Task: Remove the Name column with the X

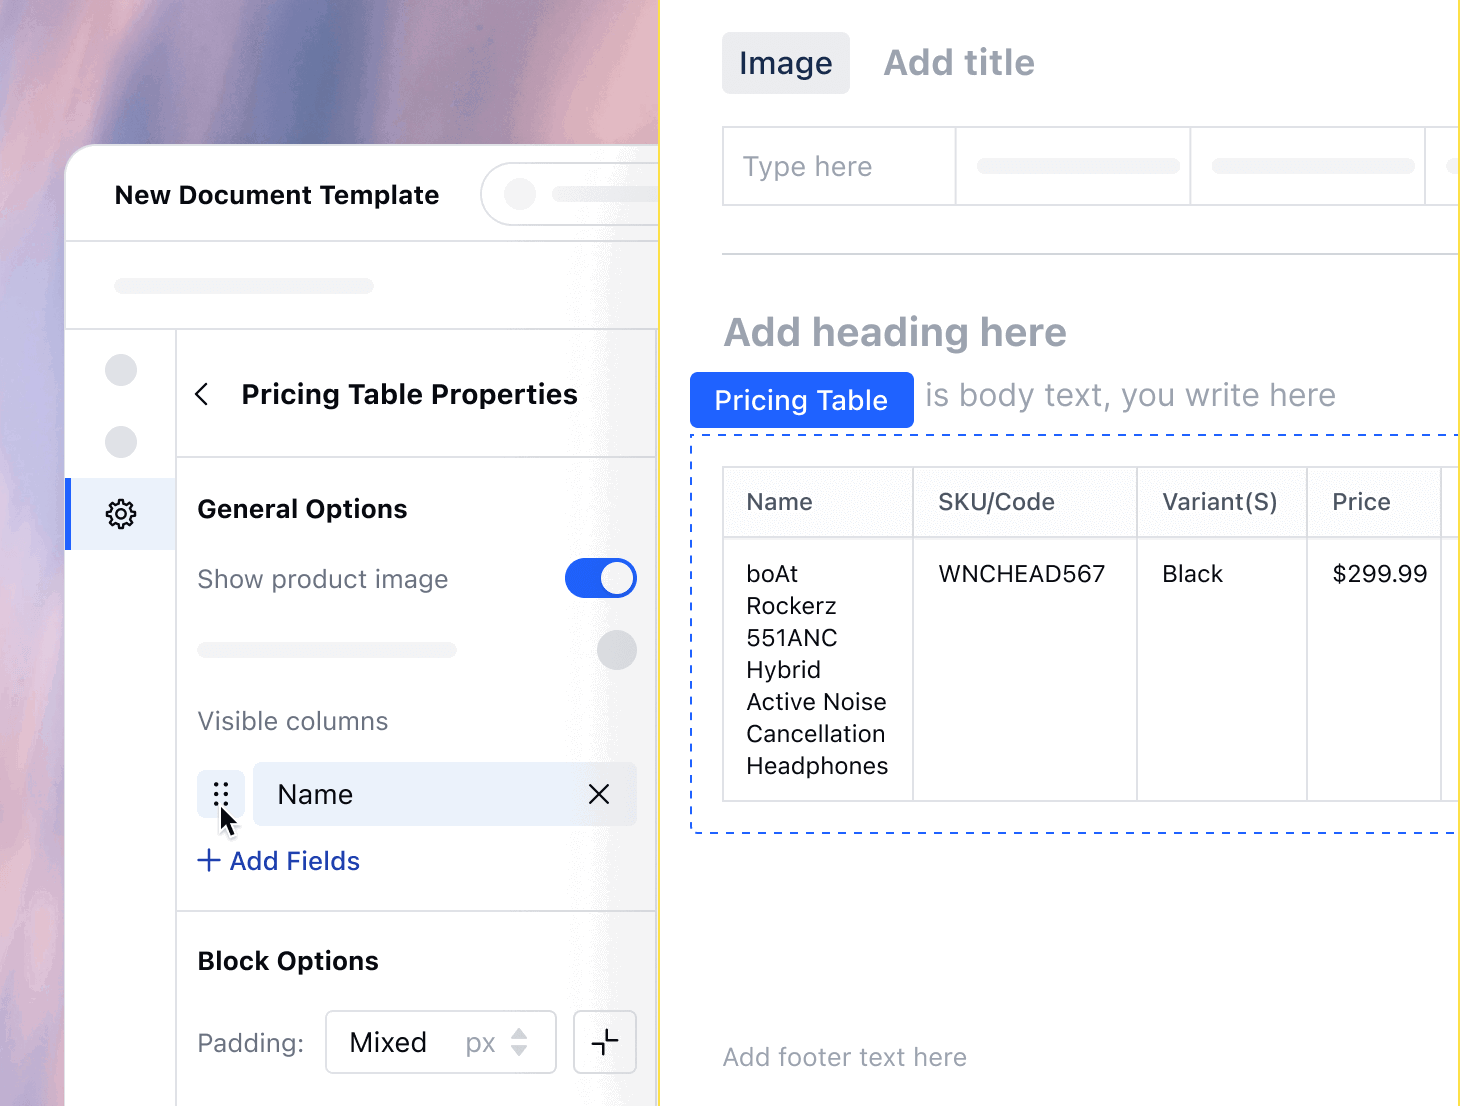Action: tap(599, 794)
